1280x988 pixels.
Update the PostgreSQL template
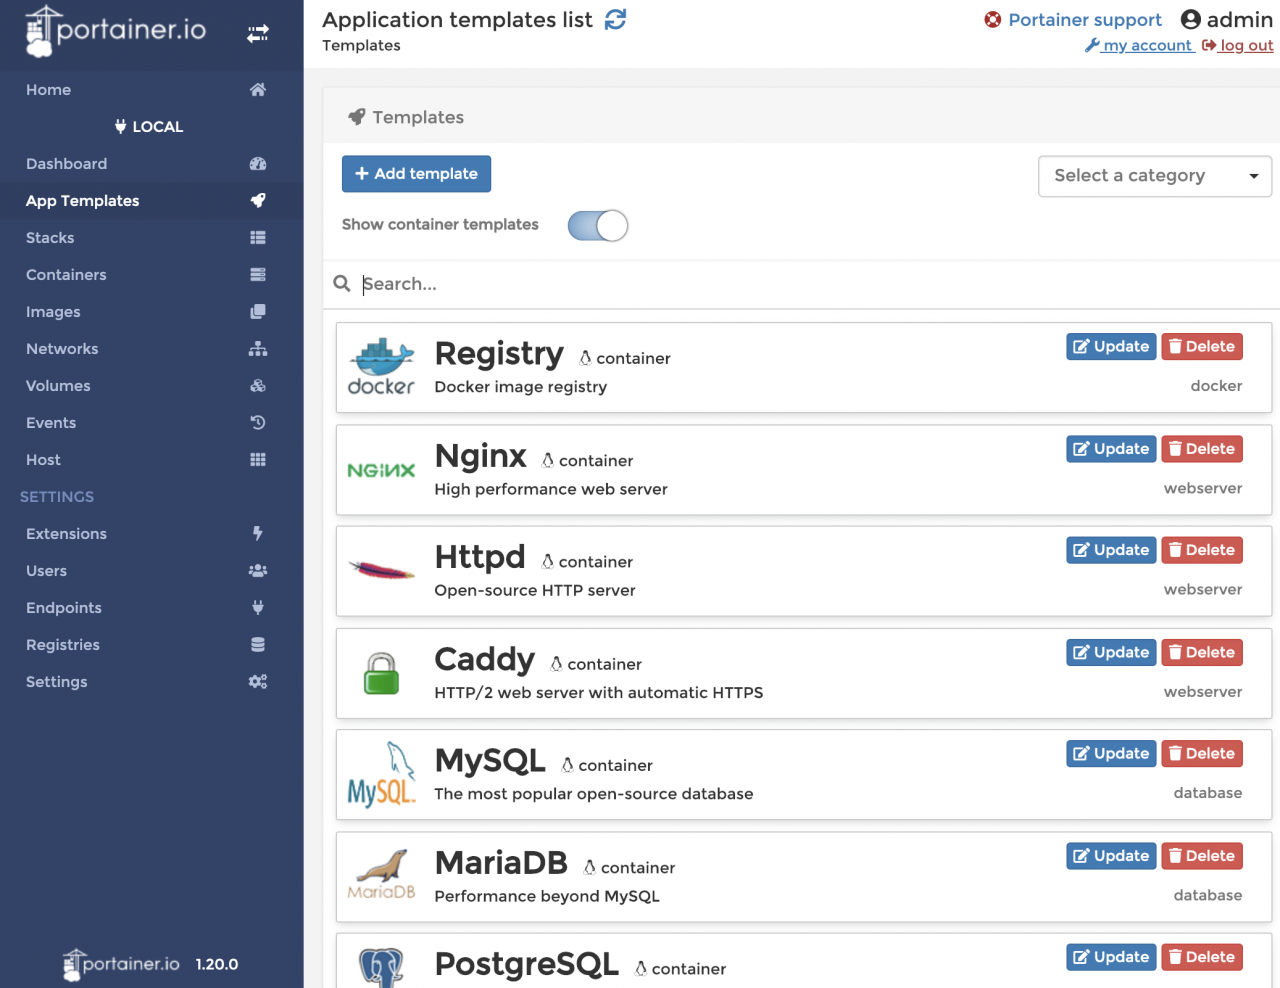coord(1111,957)
